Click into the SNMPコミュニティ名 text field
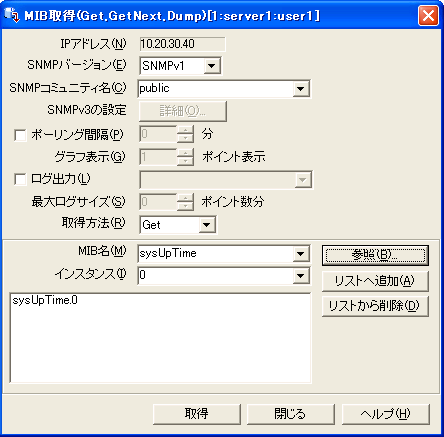Viewport: 444px width, 437px height. [215, 89]
